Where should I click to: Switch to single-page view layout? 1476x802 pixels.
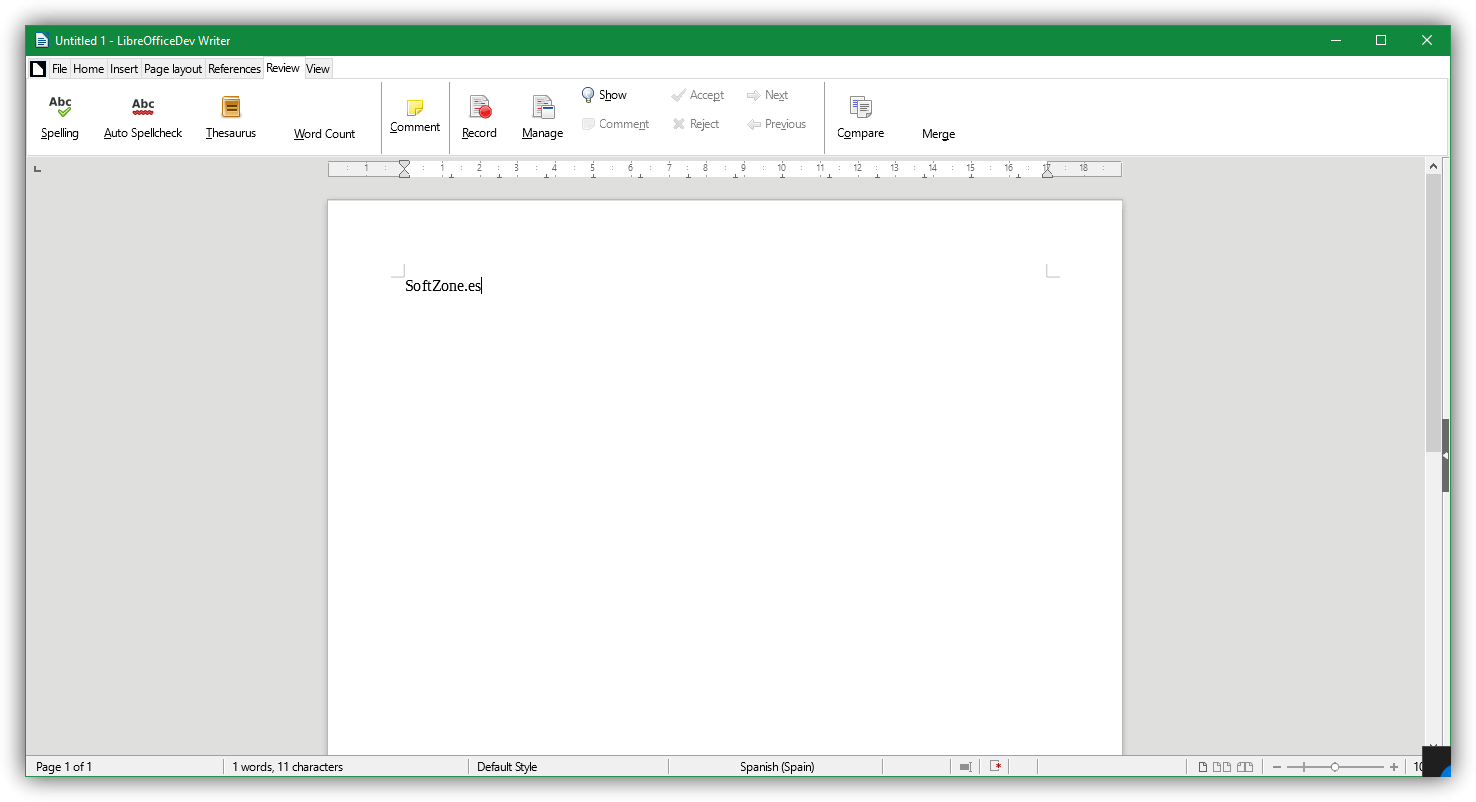click(x=1204, y=767)
